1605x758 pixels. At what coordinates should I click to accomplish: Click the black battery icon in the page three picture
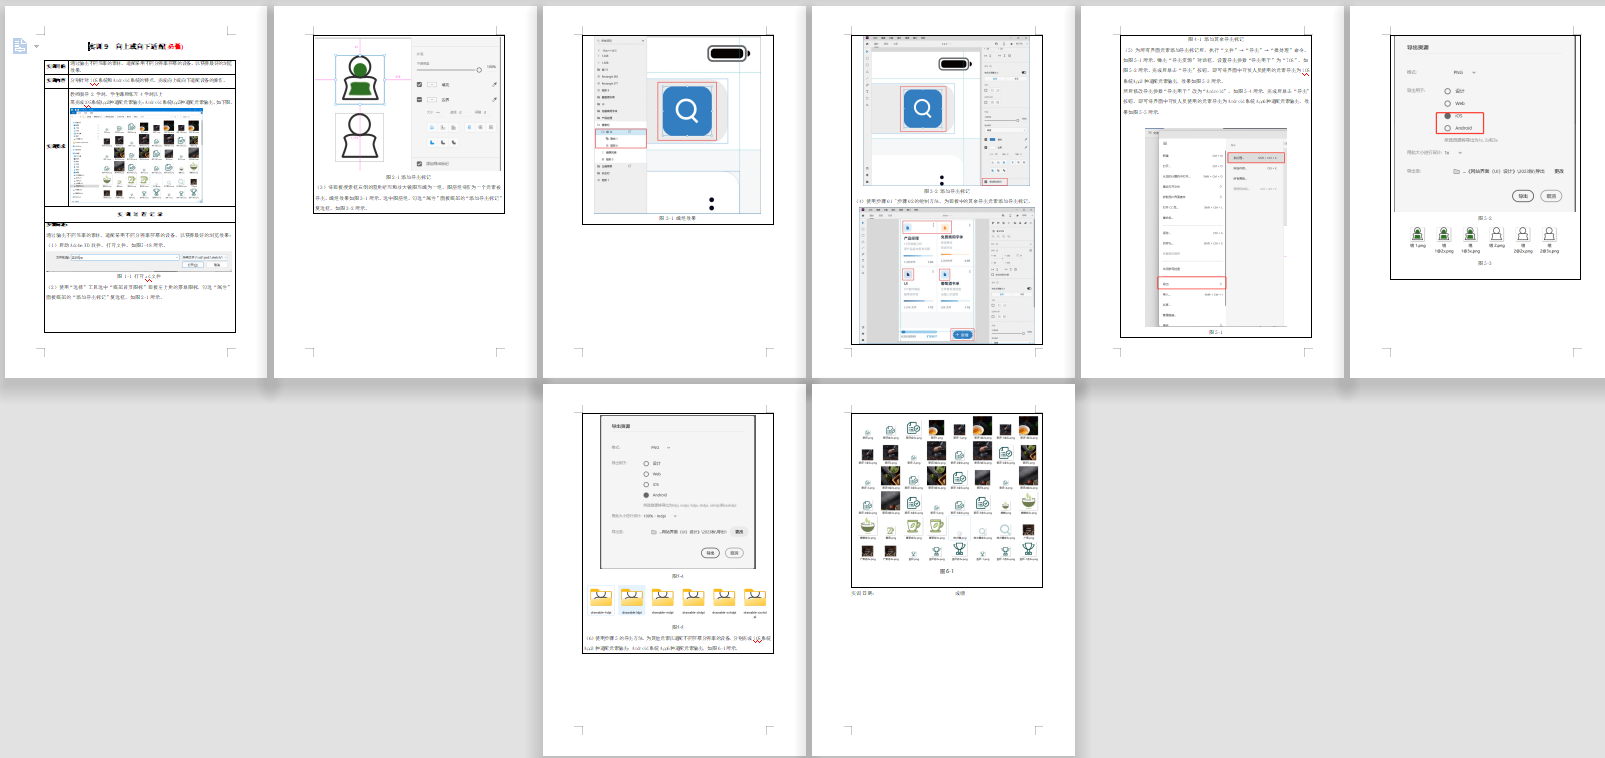728,54
